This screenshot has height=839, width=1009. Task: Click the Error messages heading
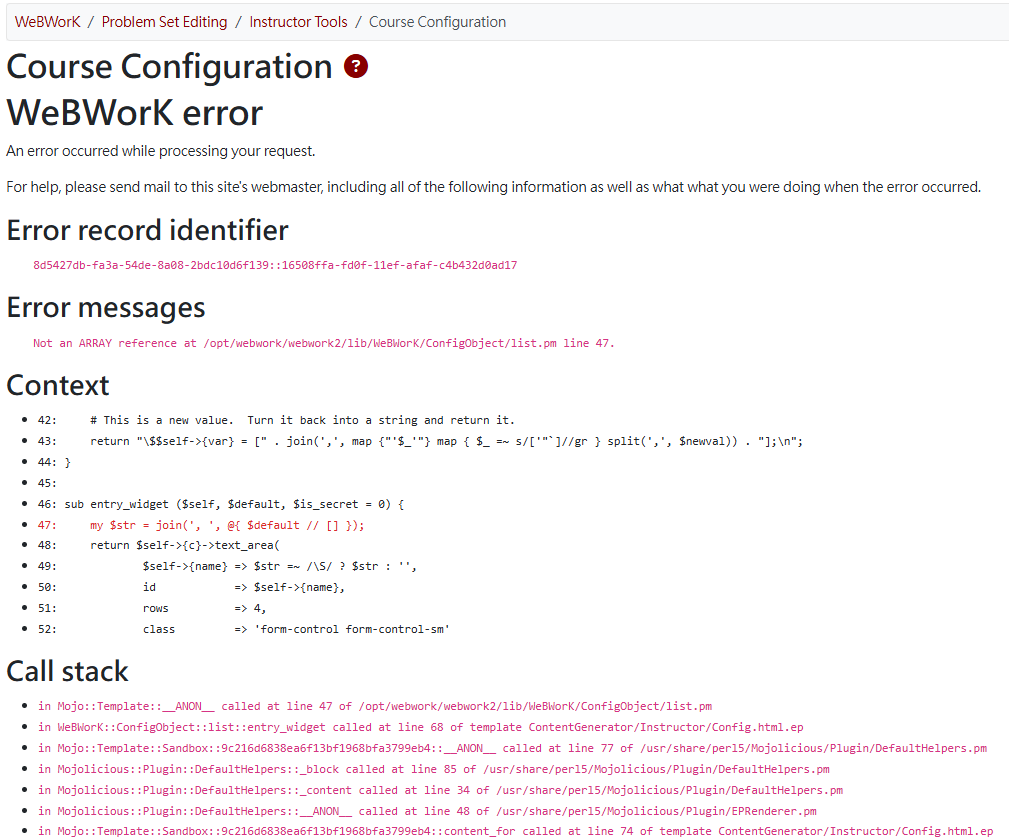(x=106, y=308)
